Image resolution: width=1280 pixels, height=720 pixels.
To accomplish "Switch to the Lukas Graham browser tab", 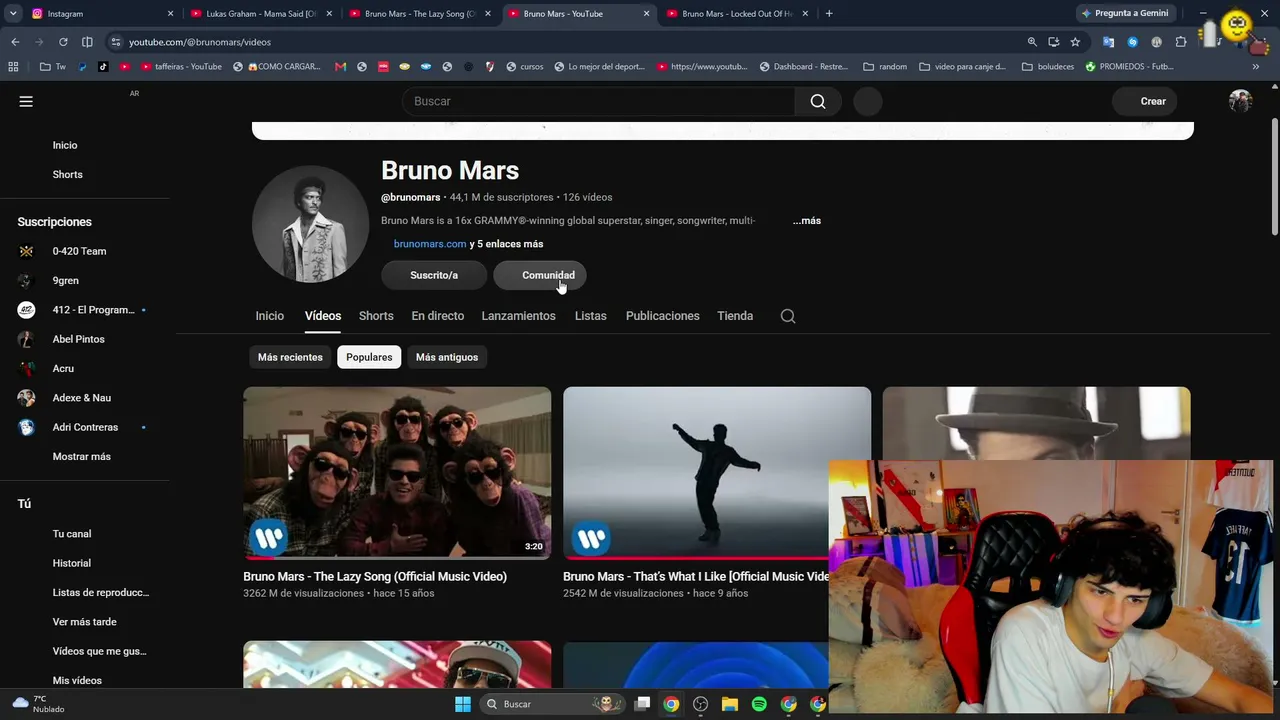I will (x=260, y=14).
